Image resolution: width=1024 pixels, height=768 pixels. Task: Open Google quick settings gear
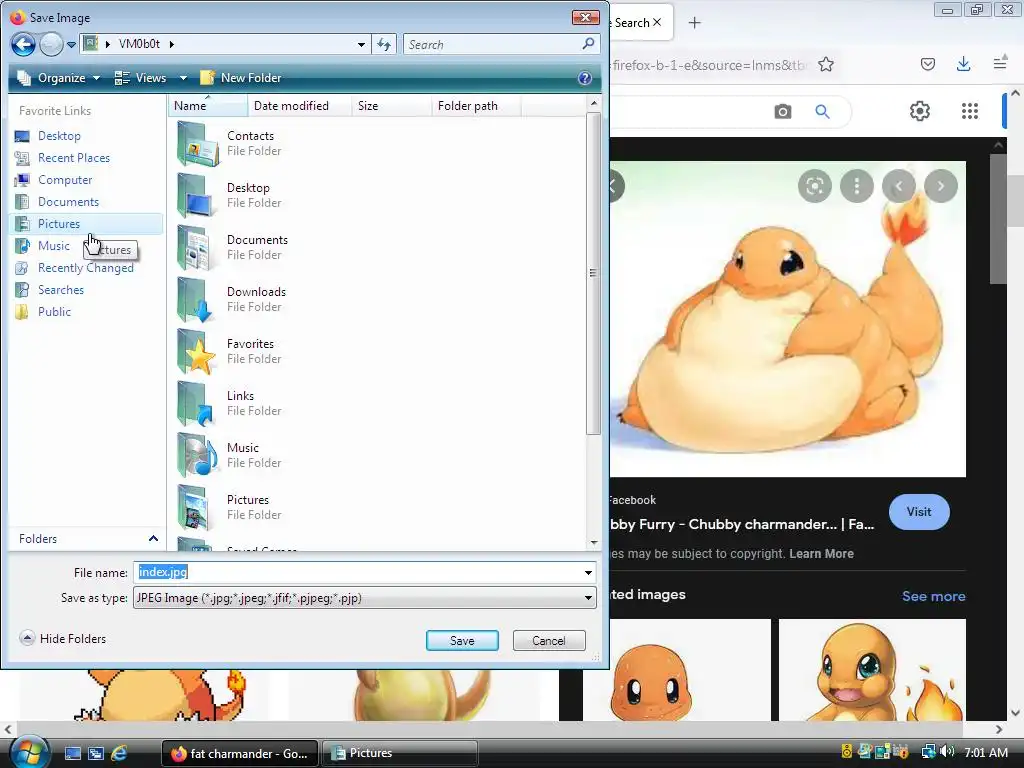click(920, 111)
